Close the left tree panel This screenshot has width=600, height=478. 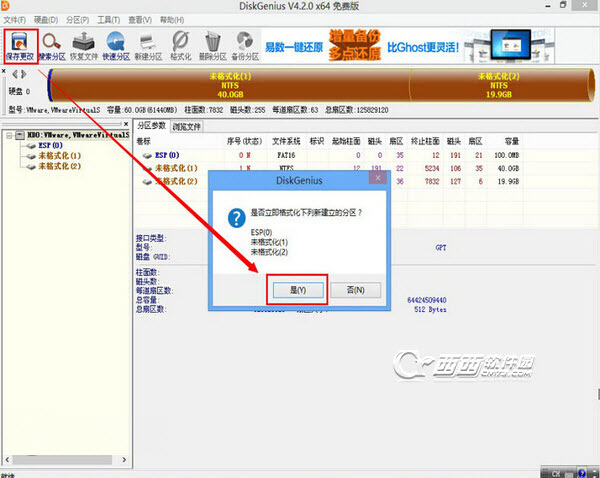[x=126, y=124]
